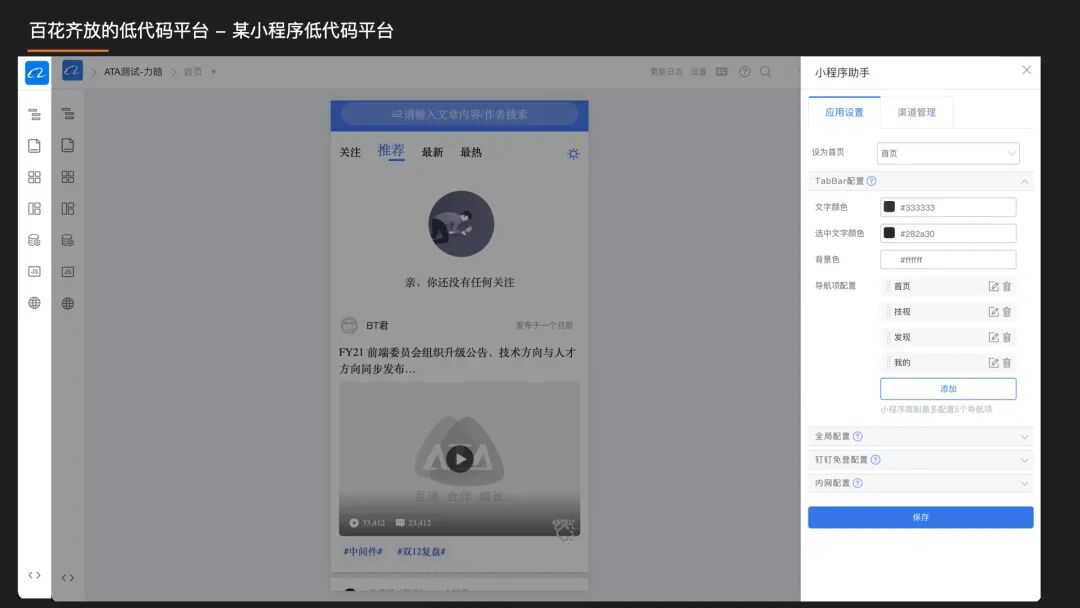Open the 首页 page dropdown in breadcrumb
The width and height of the screenshot is (1080, 608).
(214, 72)
